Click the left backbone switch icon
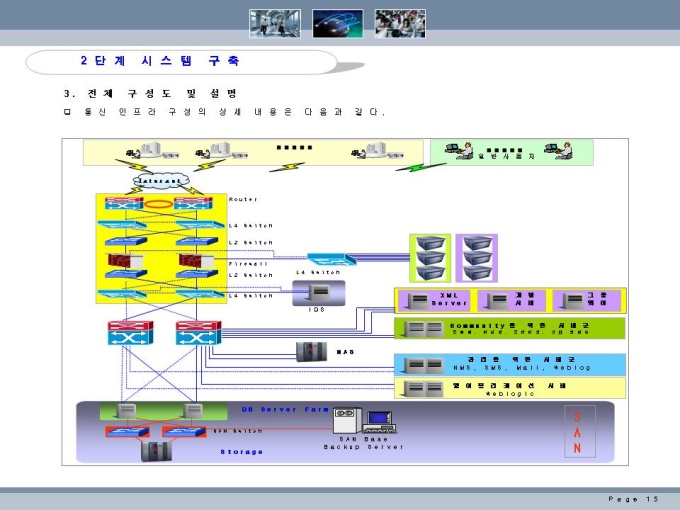Image resolution: width=680 pixels, height=510 pixels. tap(130, 333)
